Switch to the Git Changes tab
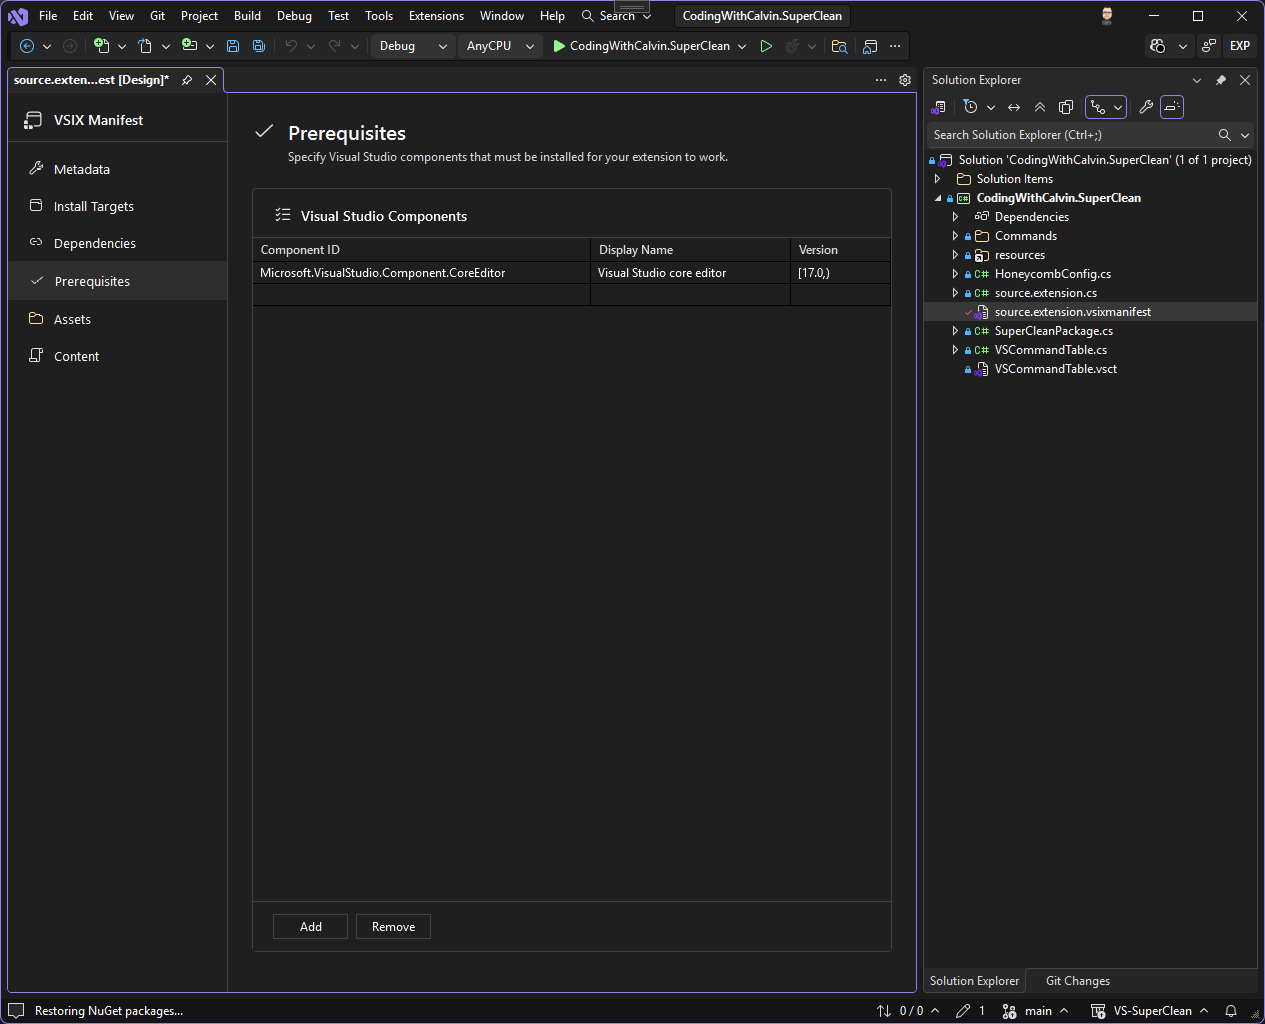Screen dimensions: 1265x1024 (1077, 981)
